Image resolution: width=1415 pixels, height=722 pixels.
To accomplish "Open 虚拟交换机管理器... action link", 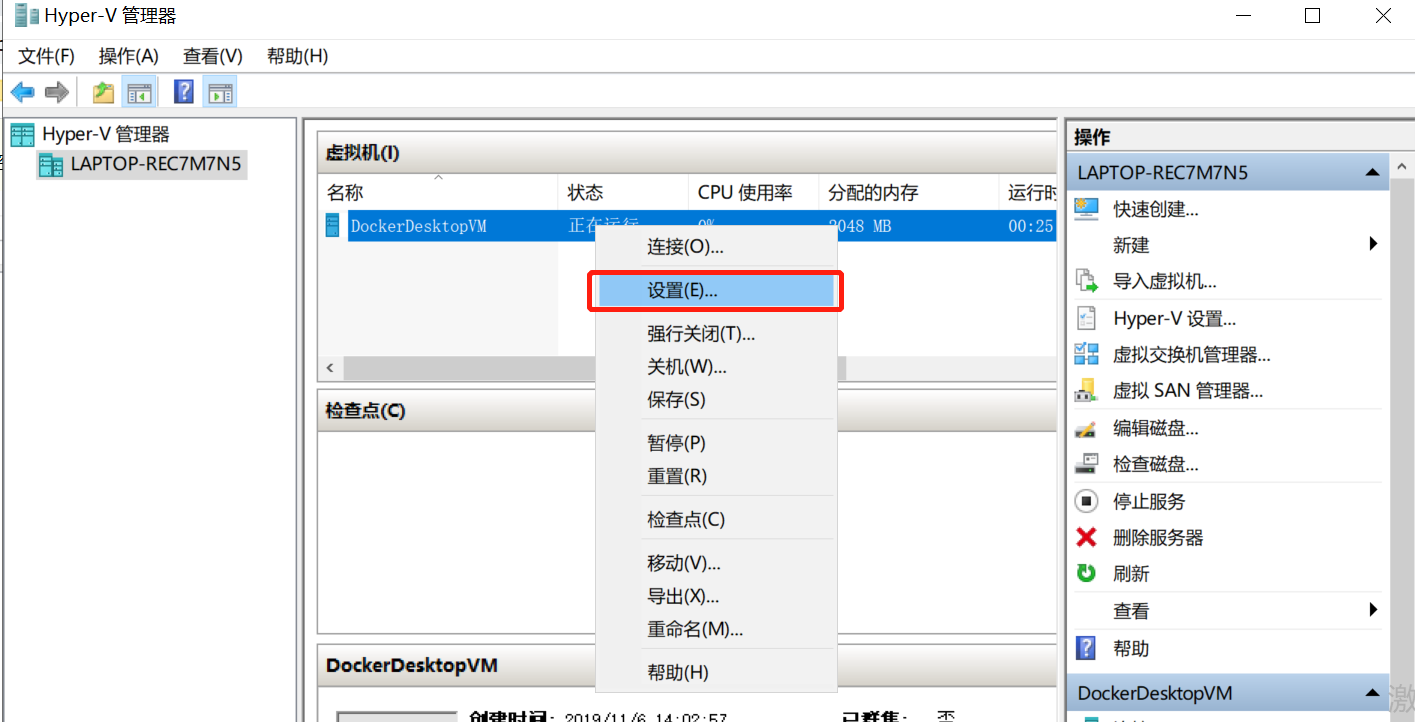I will (1192, 355).
